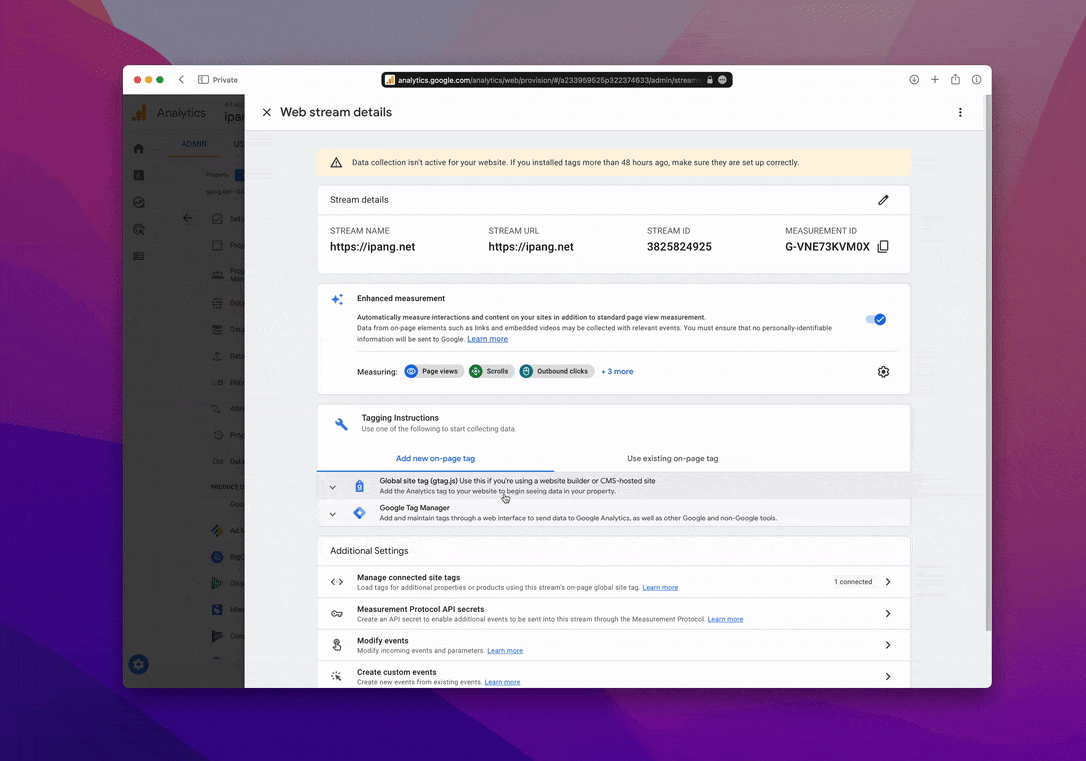Screen dimensions: 1086x761
Task: Click the Safari downloads icon
Action: [914, 80]
